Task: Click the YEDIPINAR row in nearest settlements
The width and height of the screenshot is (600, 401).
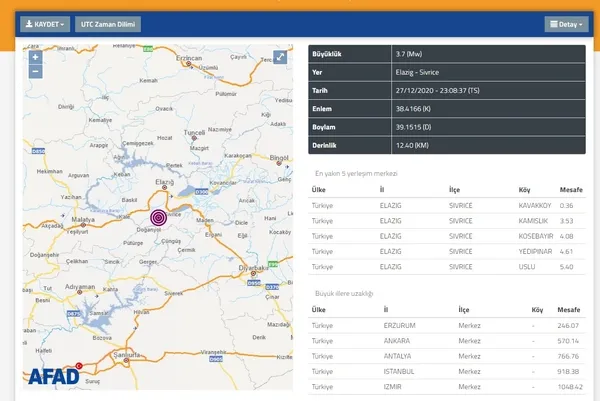Action: point(447,252)
